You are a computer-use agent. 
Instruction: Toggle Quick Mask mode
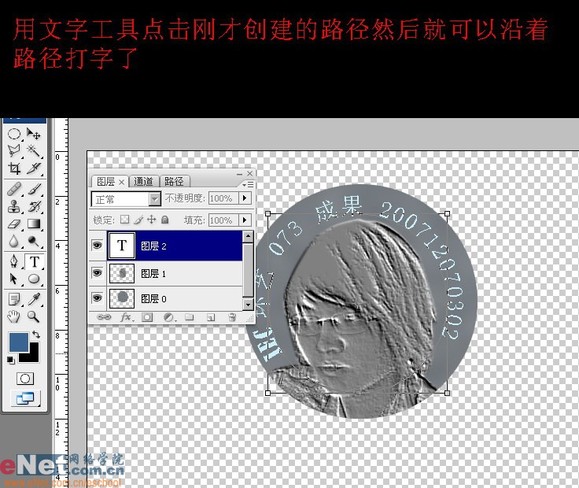point(25,378)
